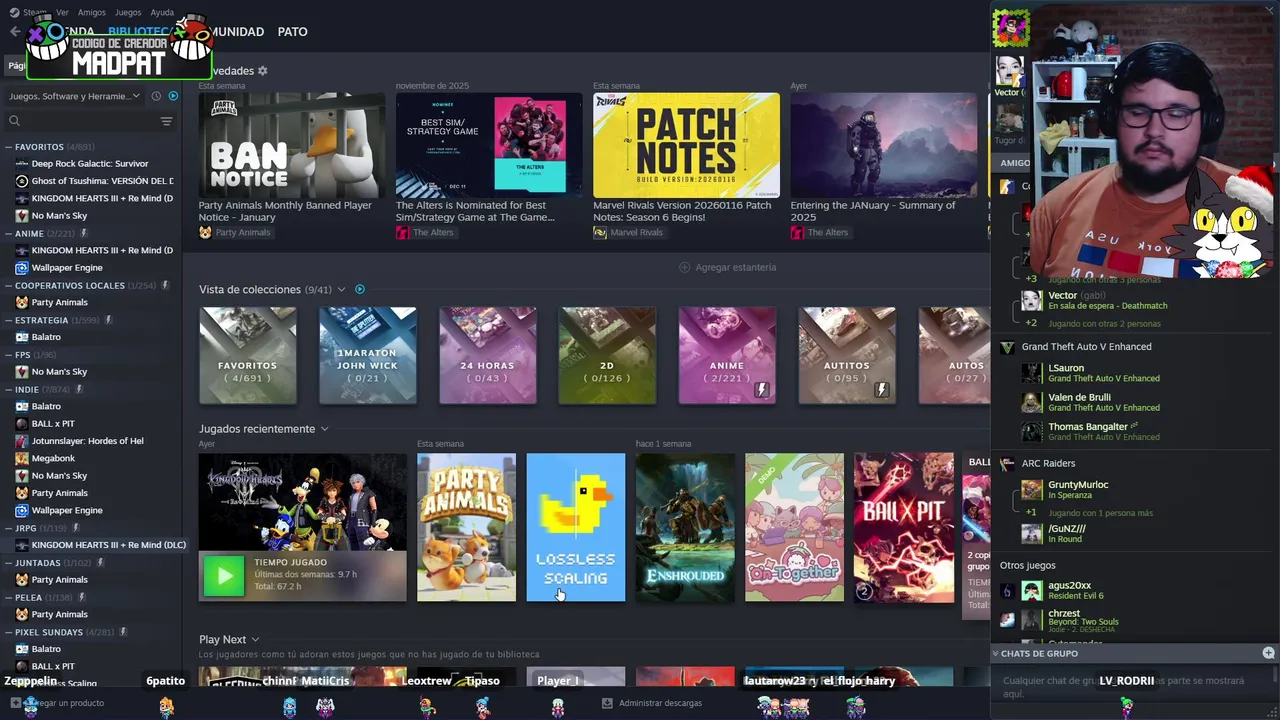The image size is (1280, 720).
Task: Open the Amigos menu
Action: (x=92, y=13)
